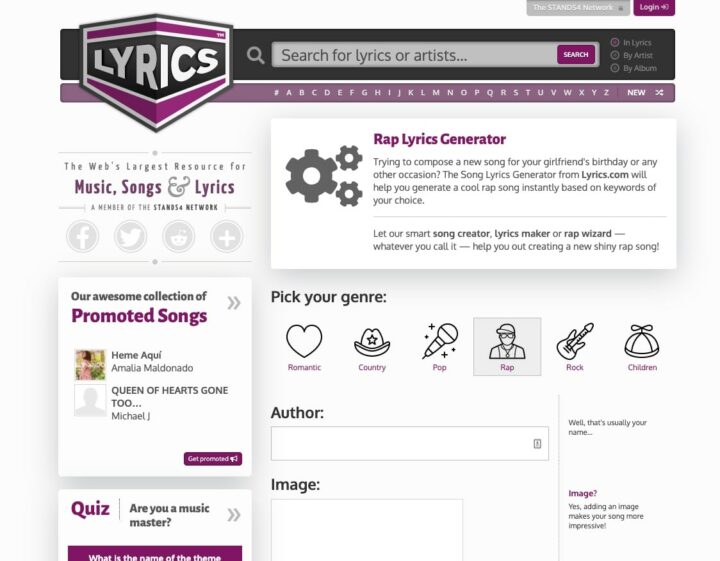The image size is (720, 561).
Task: Select the 'By Album' search option
Action: [615, 68]
